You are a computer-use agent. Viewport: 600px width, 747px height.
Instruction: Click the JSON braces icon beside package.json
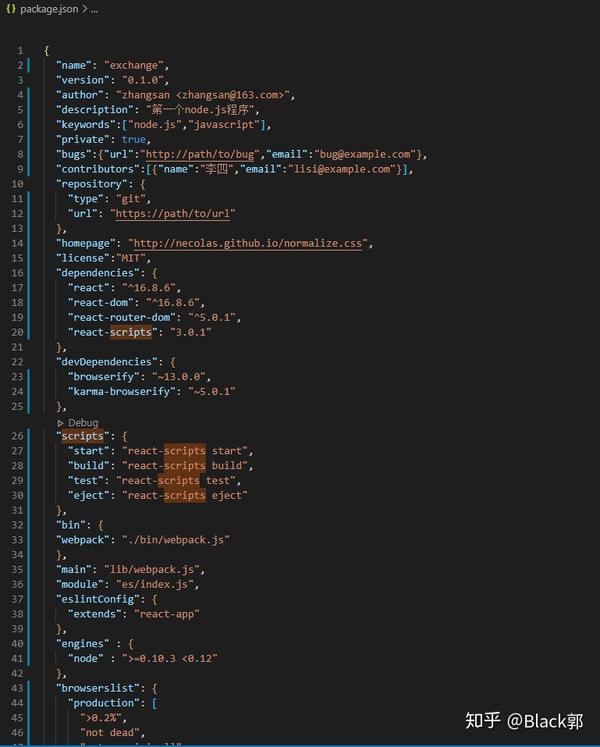pos(11,9)
